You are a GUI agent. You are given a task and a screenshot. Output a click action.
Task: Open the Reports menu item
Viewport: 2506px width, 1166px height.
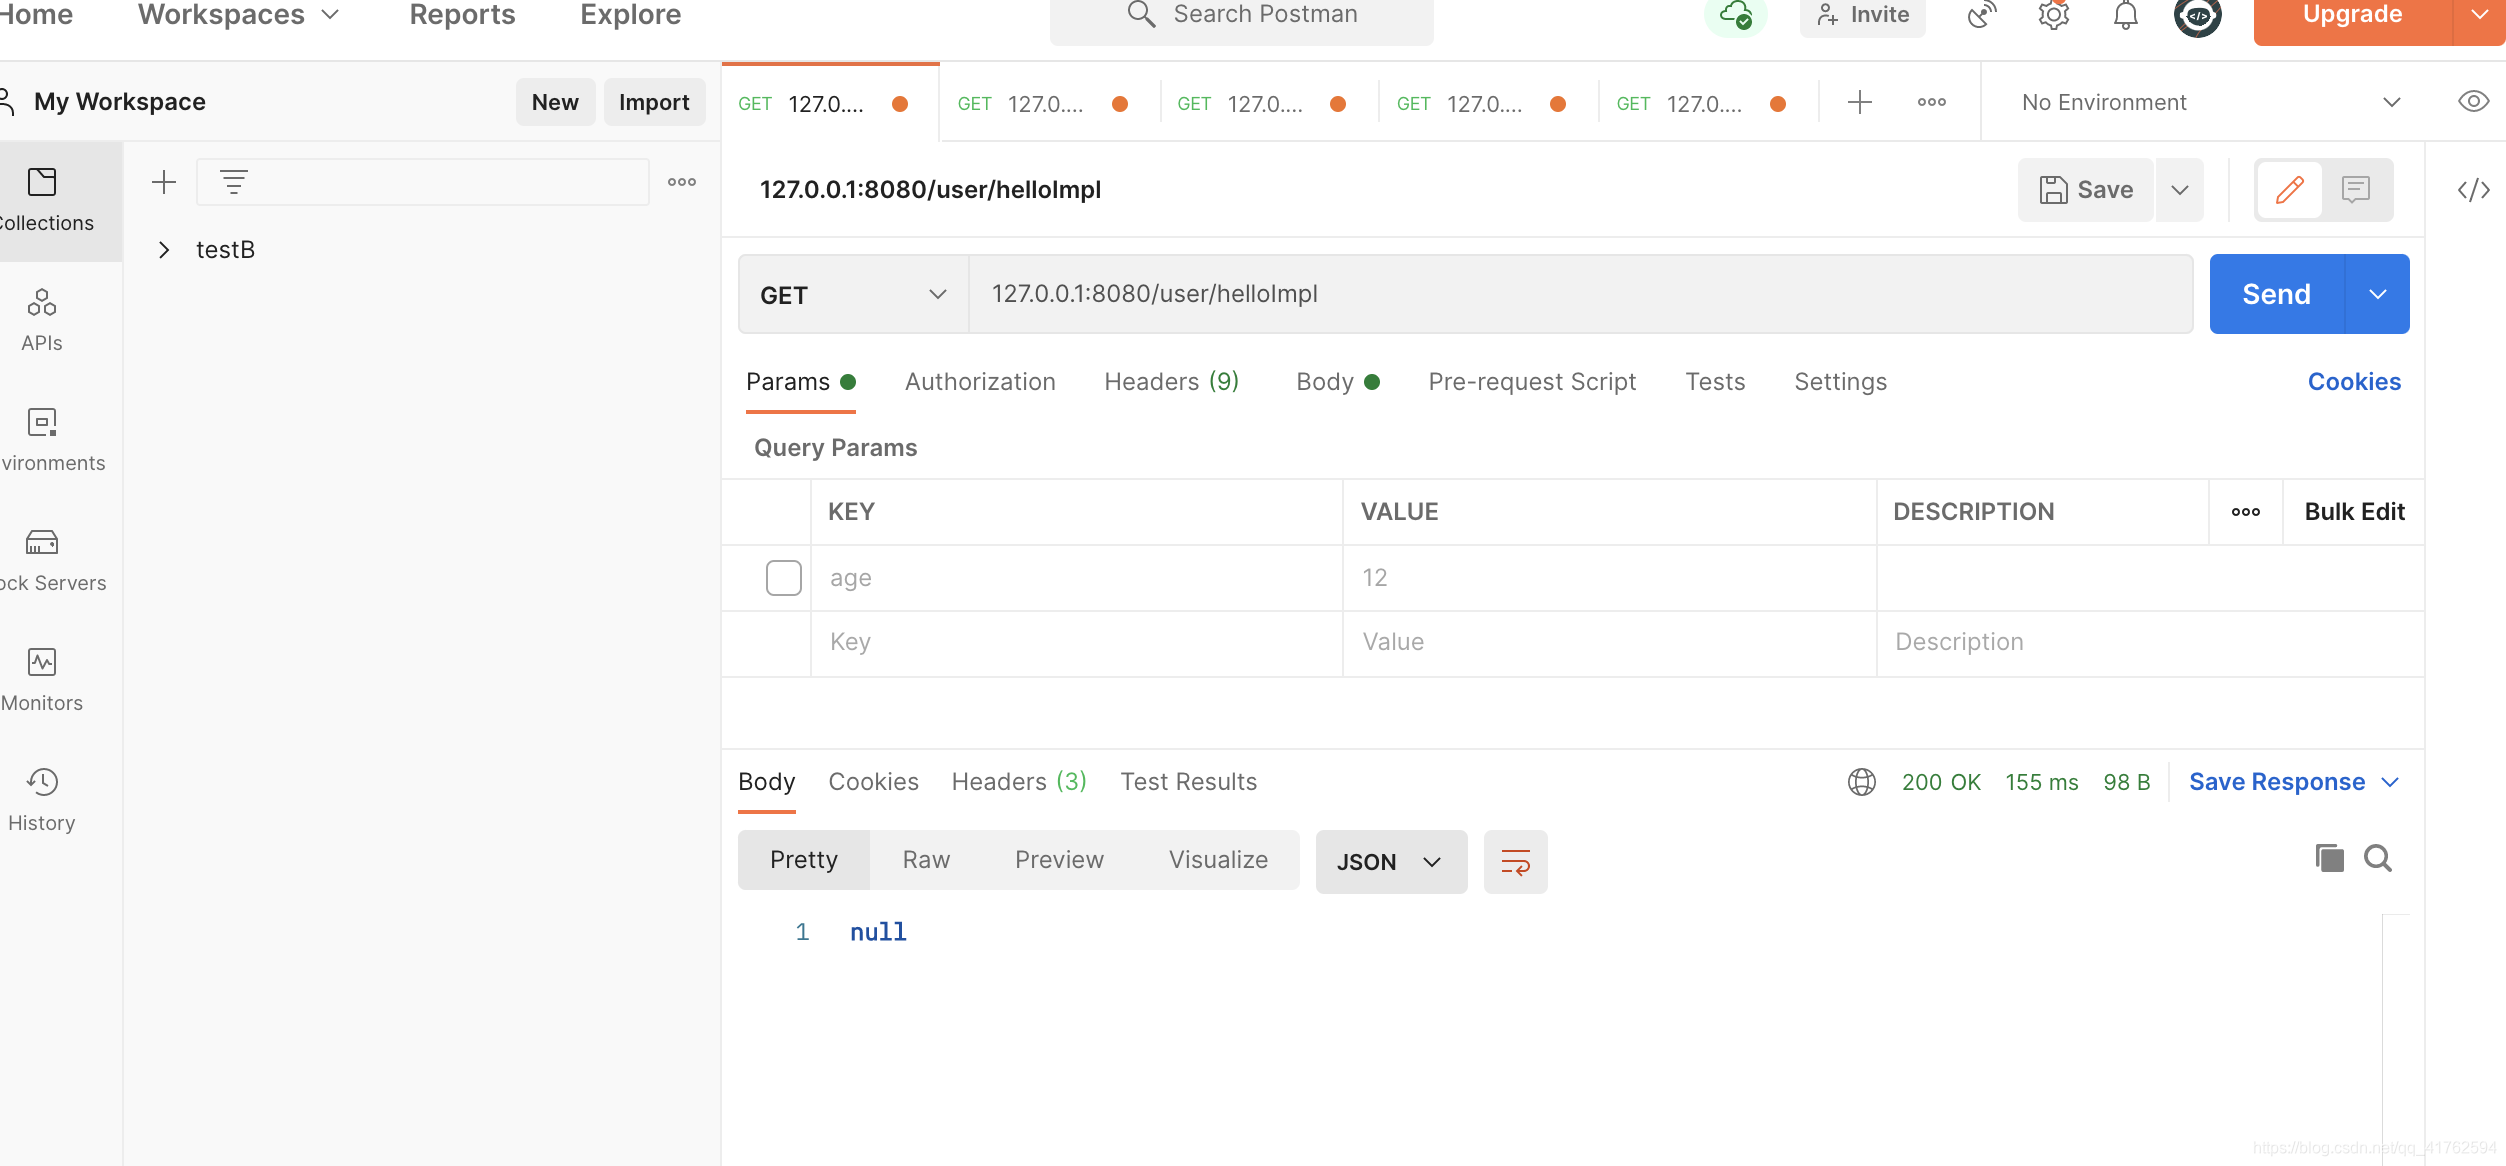pos(462,14)
